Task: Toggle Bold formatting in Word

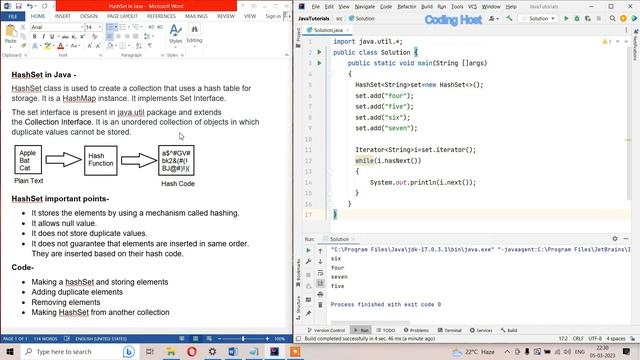Action: click(x=35, y=37)
